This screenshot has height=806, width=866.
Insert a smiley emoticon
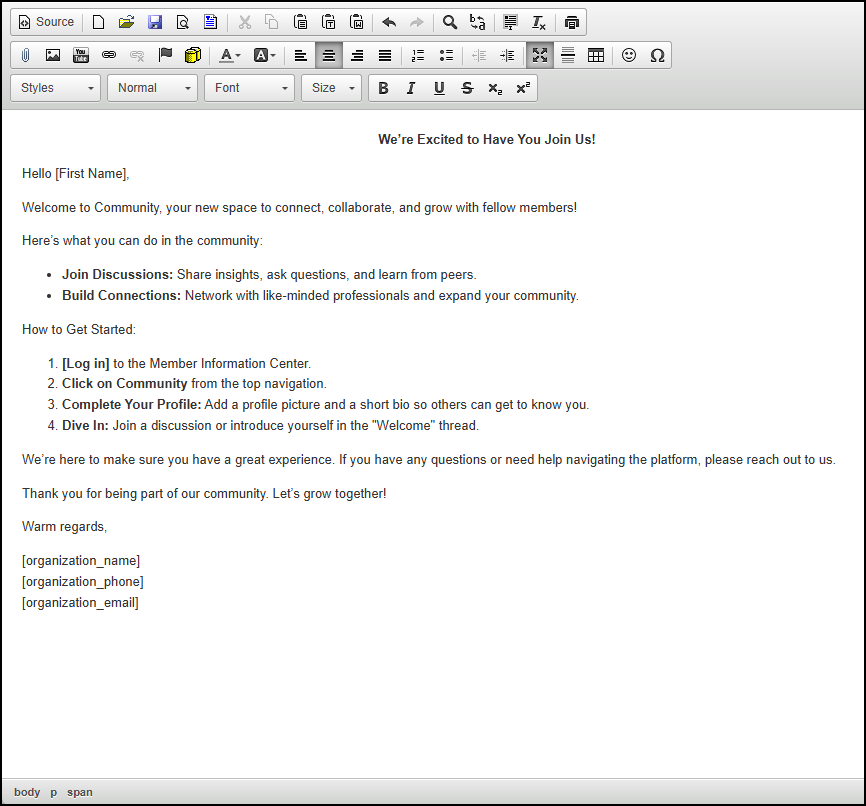click(629, 55)
